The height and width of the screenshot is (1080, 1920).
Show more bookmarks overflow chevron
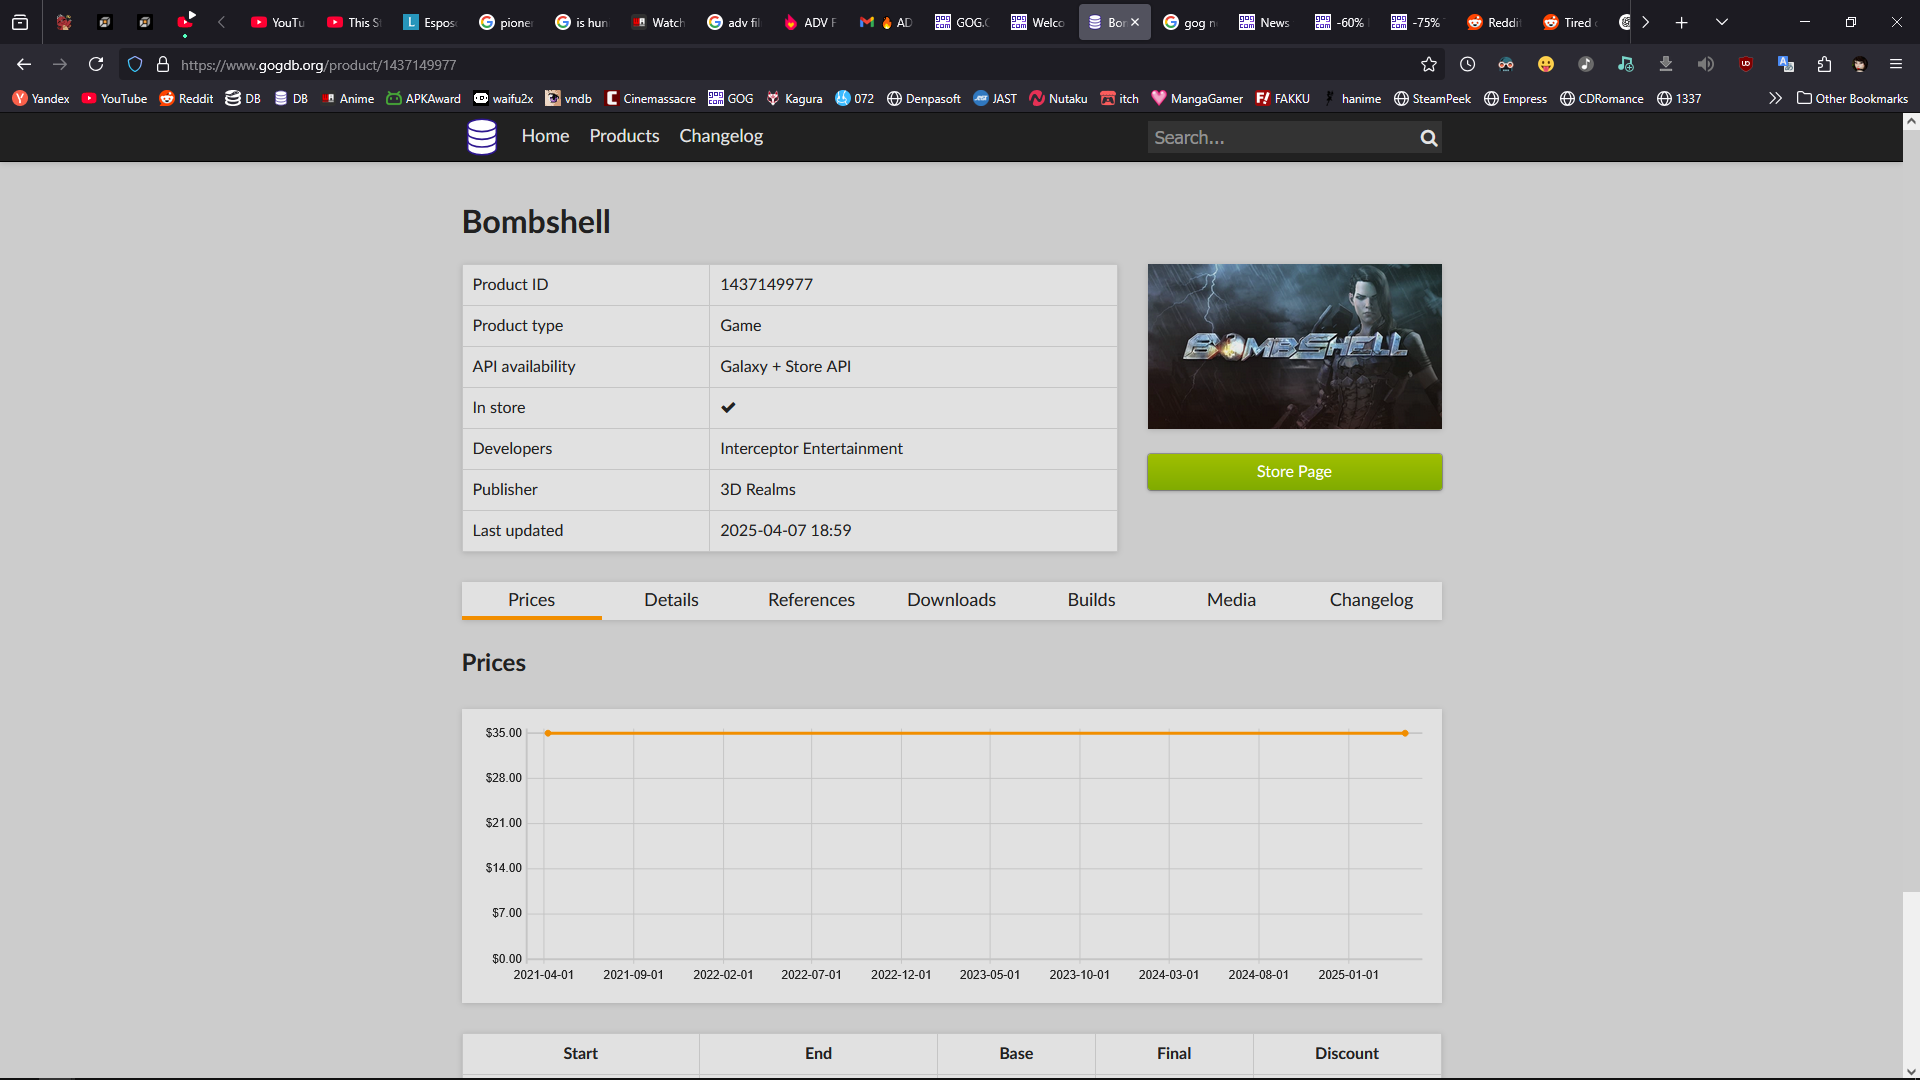1775,98
